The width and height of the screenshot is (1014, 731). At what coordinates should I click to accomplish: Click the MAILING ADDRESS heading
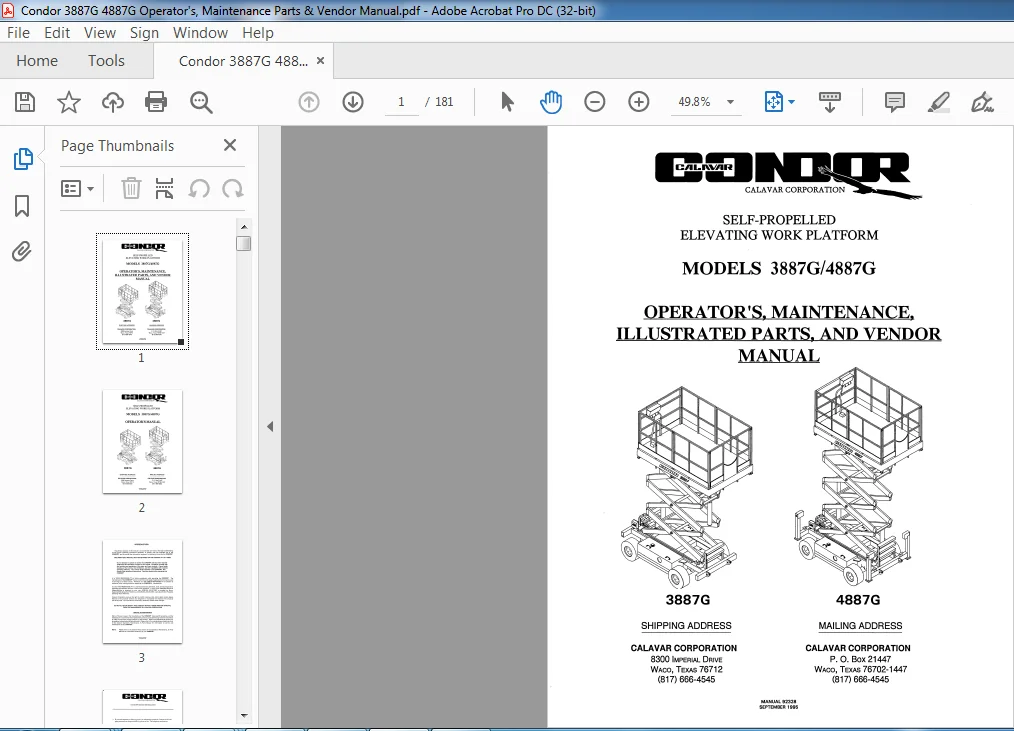pyautogui.click(x=860, y=626)
